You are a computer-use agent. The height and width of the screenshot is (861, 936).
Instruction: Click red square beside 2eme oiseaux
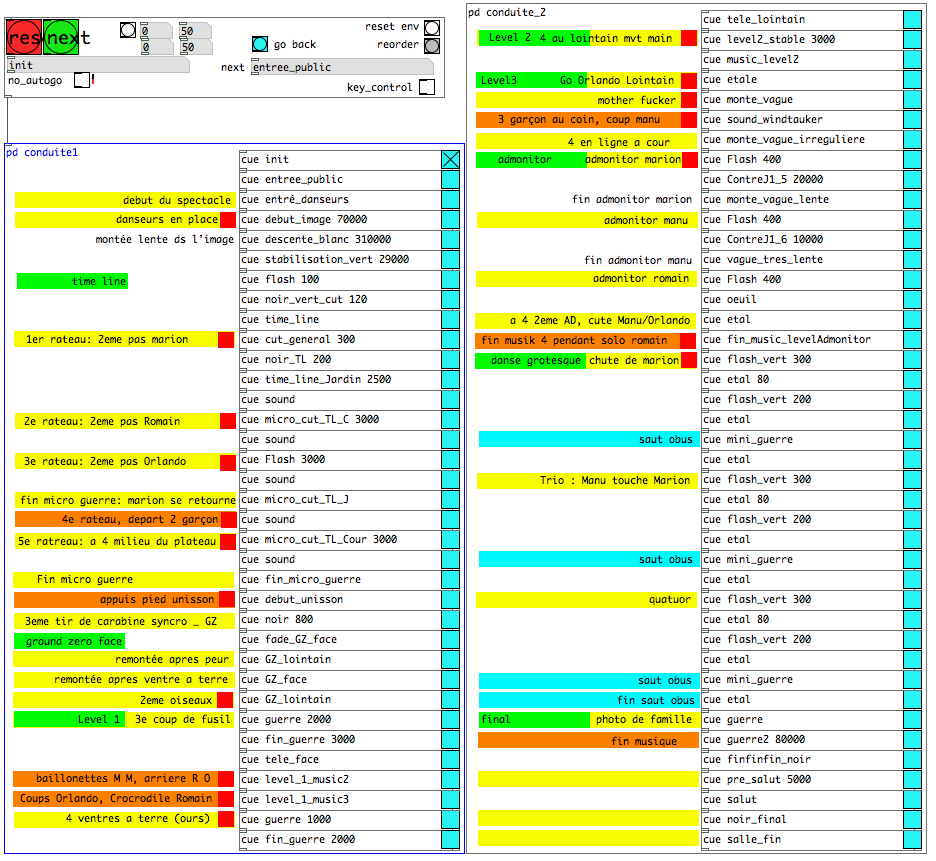225,700
